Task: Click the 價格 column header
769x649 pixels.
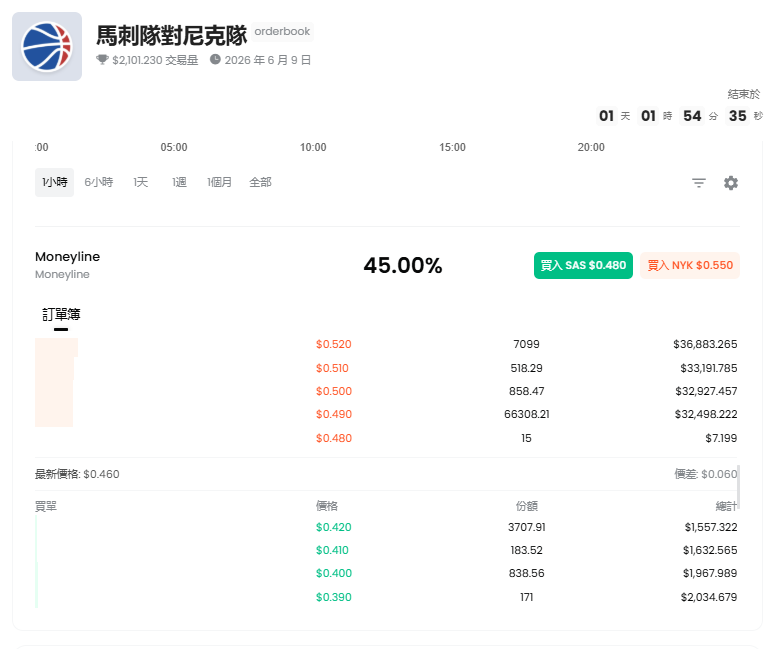Action: pos(327,506)
